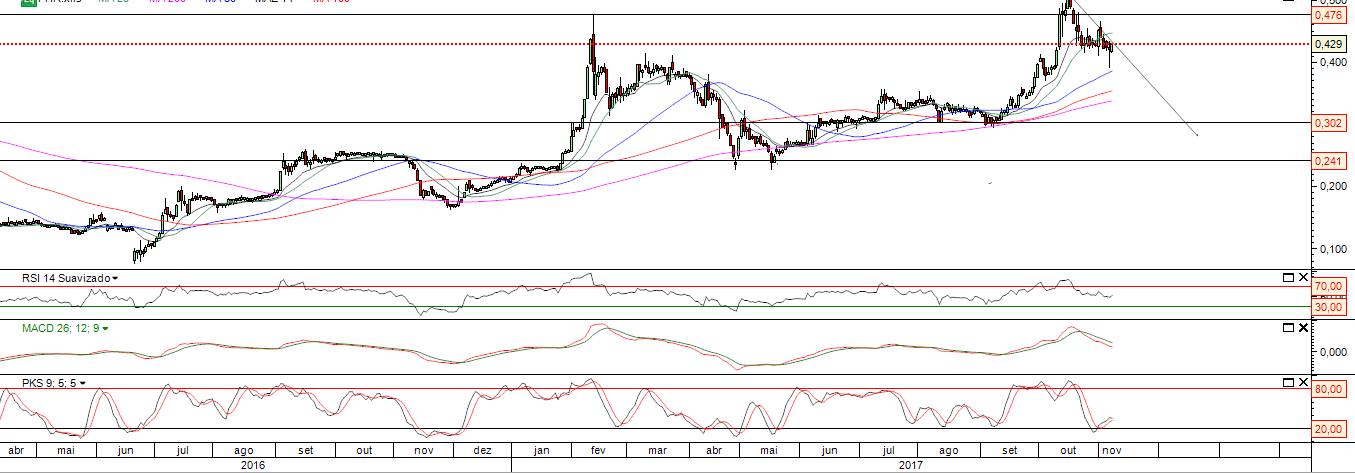Close the PKS stochastic panel
Screen dimensions: 1355x473
(1303, 382)
